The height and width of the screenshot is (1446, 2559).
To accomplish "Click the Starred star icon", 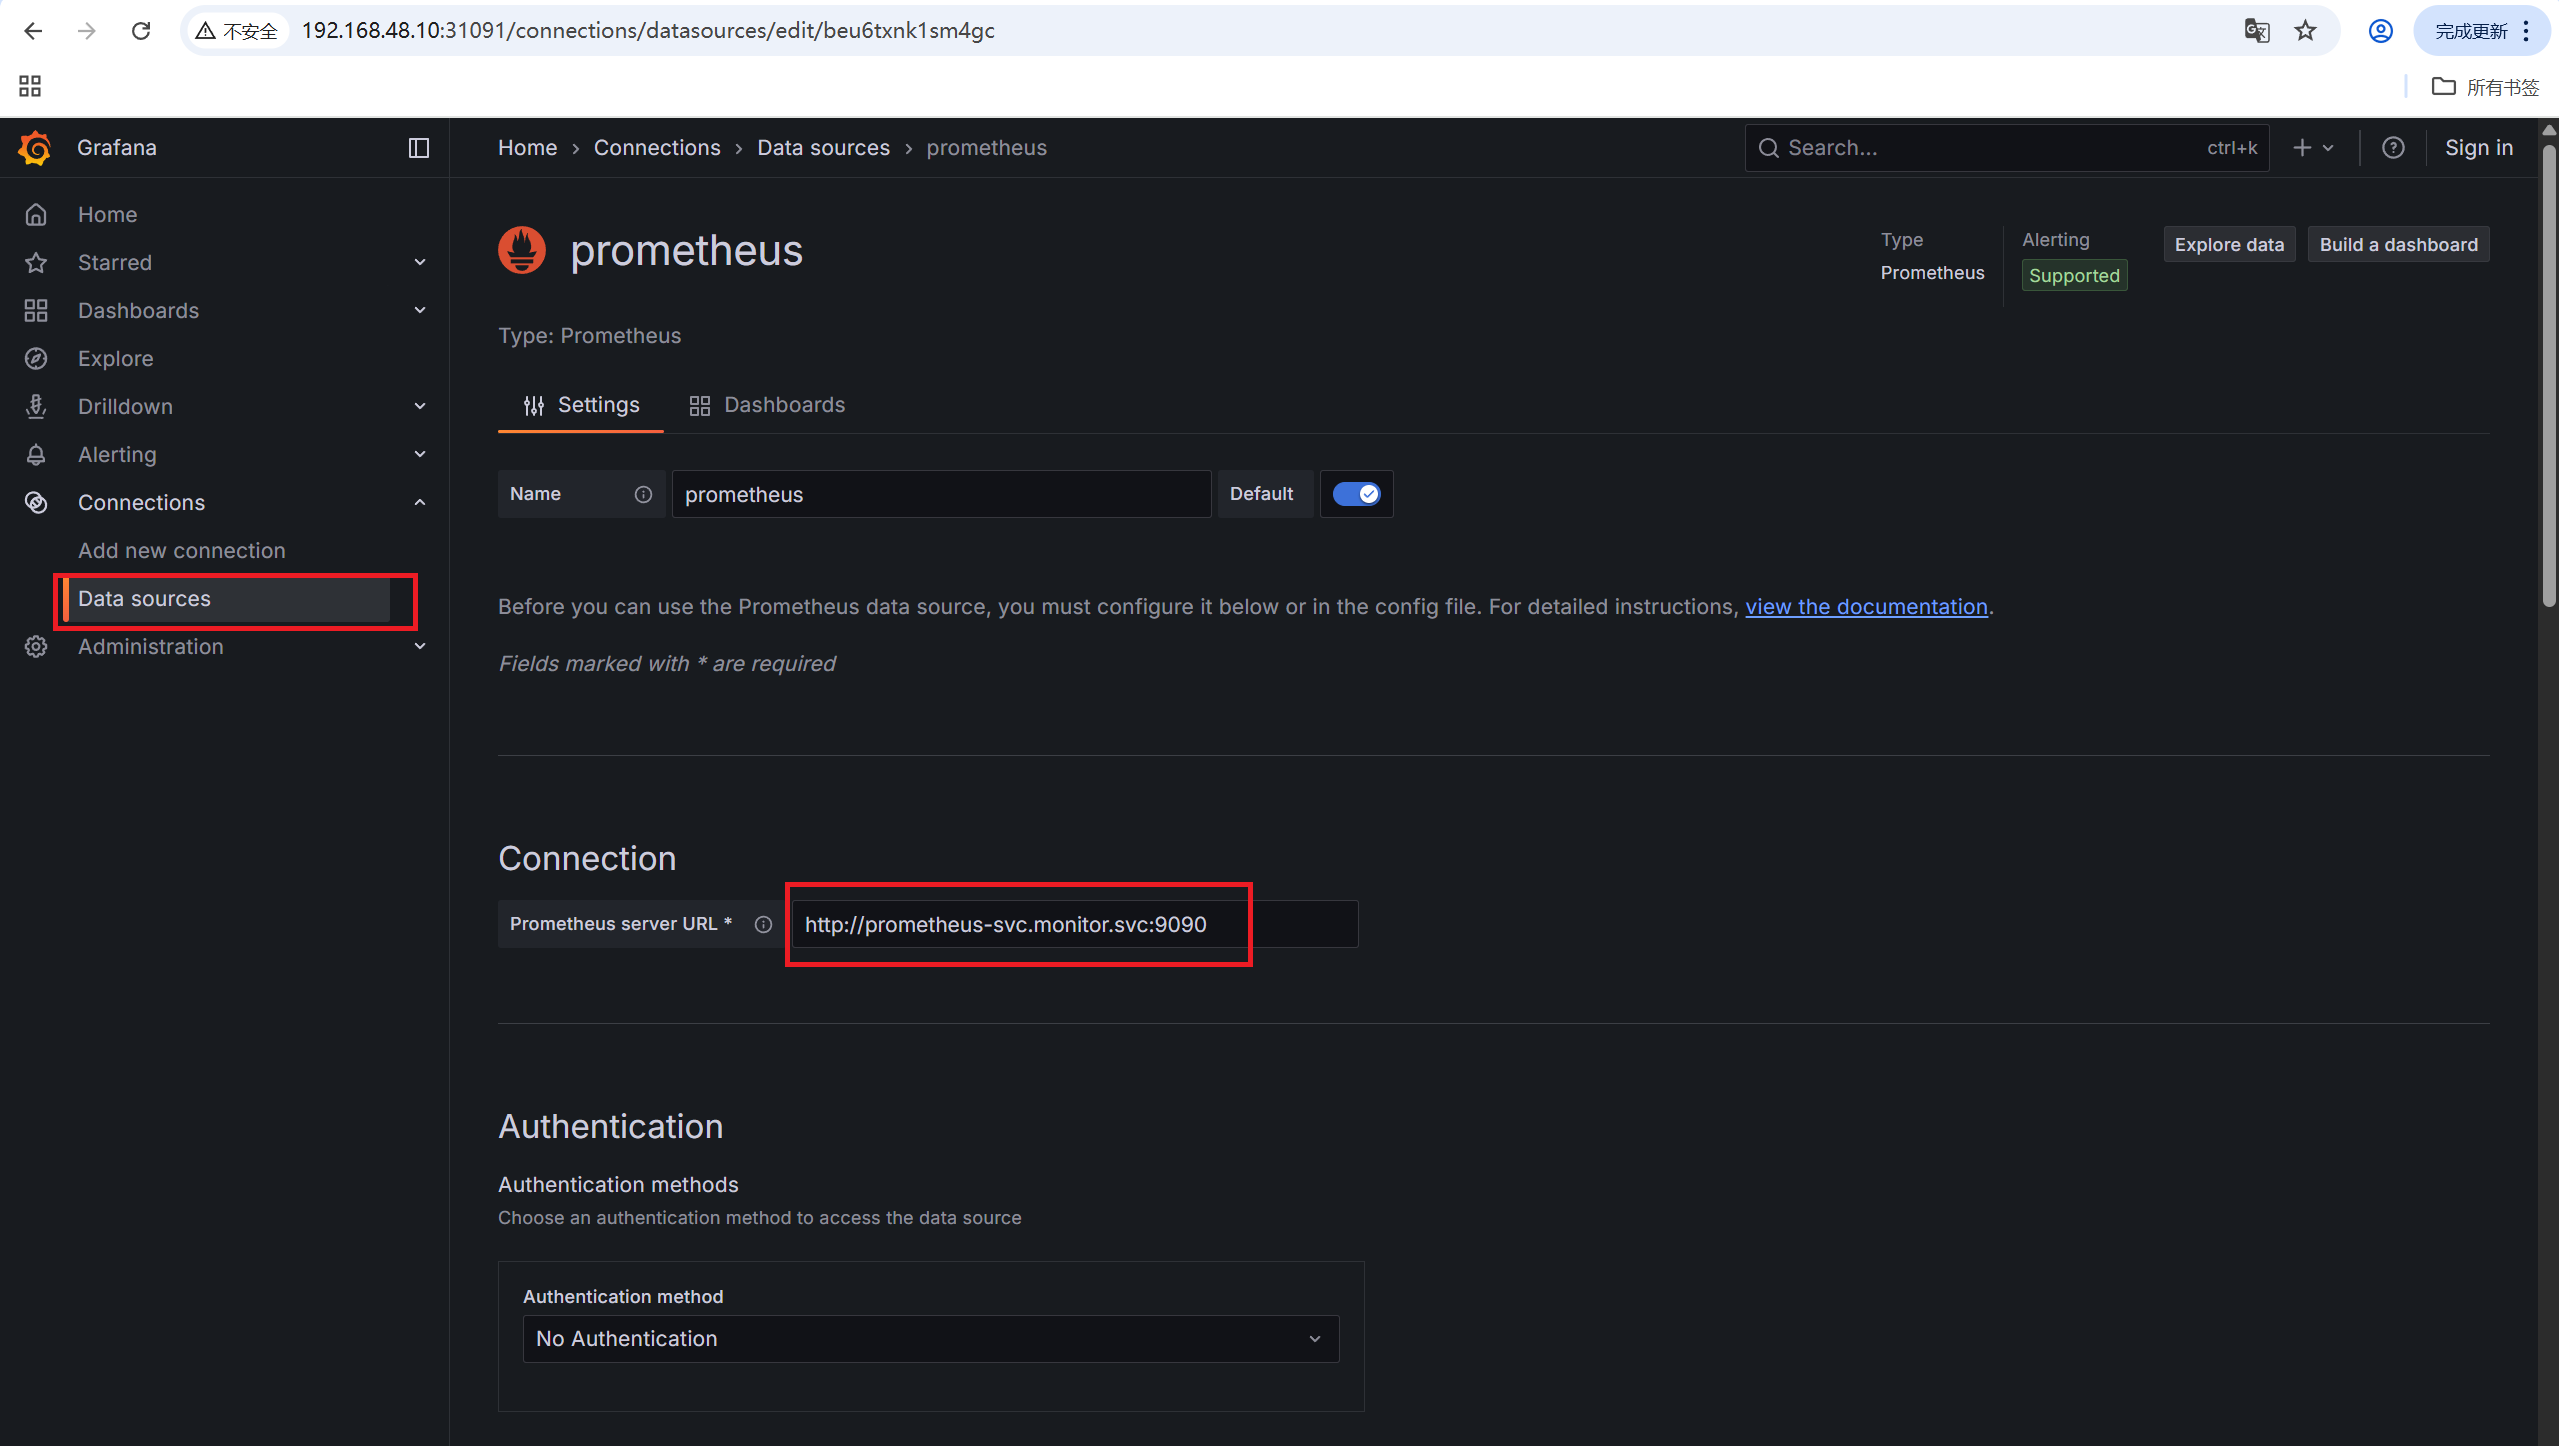I will 36,262.
